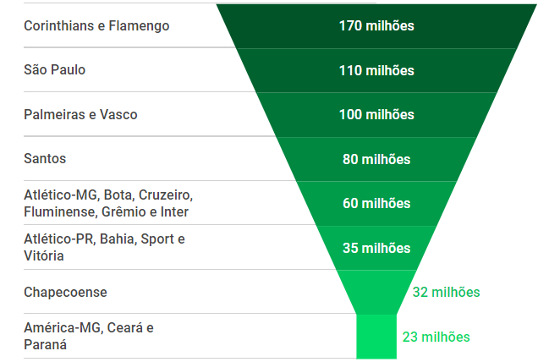Click the Atlético-PR, Bahia, Sport e Vitória label

(x=104, y=247)
